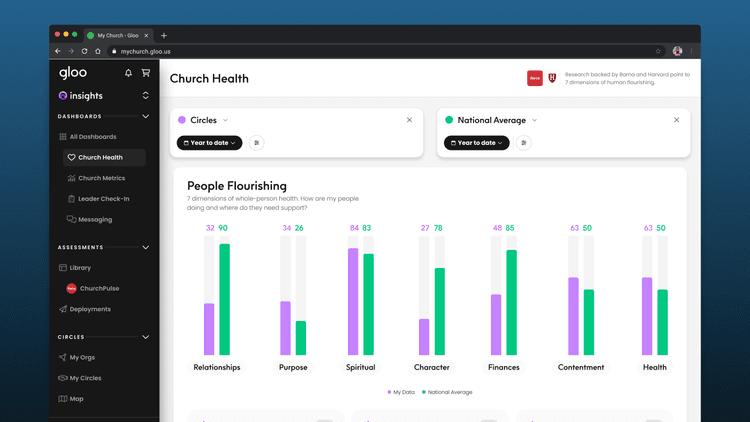Expand the insights product switcher

146,96
